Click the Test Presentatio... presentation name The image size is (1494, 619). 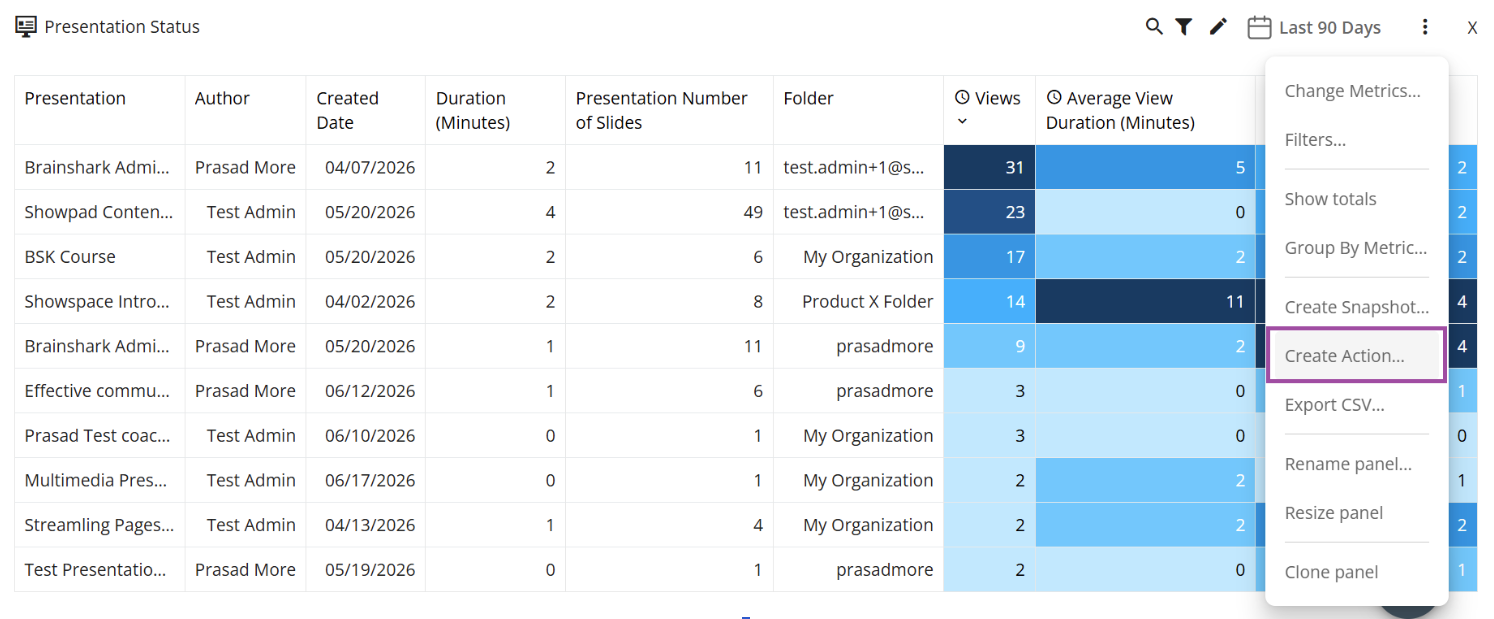[96, 570]
